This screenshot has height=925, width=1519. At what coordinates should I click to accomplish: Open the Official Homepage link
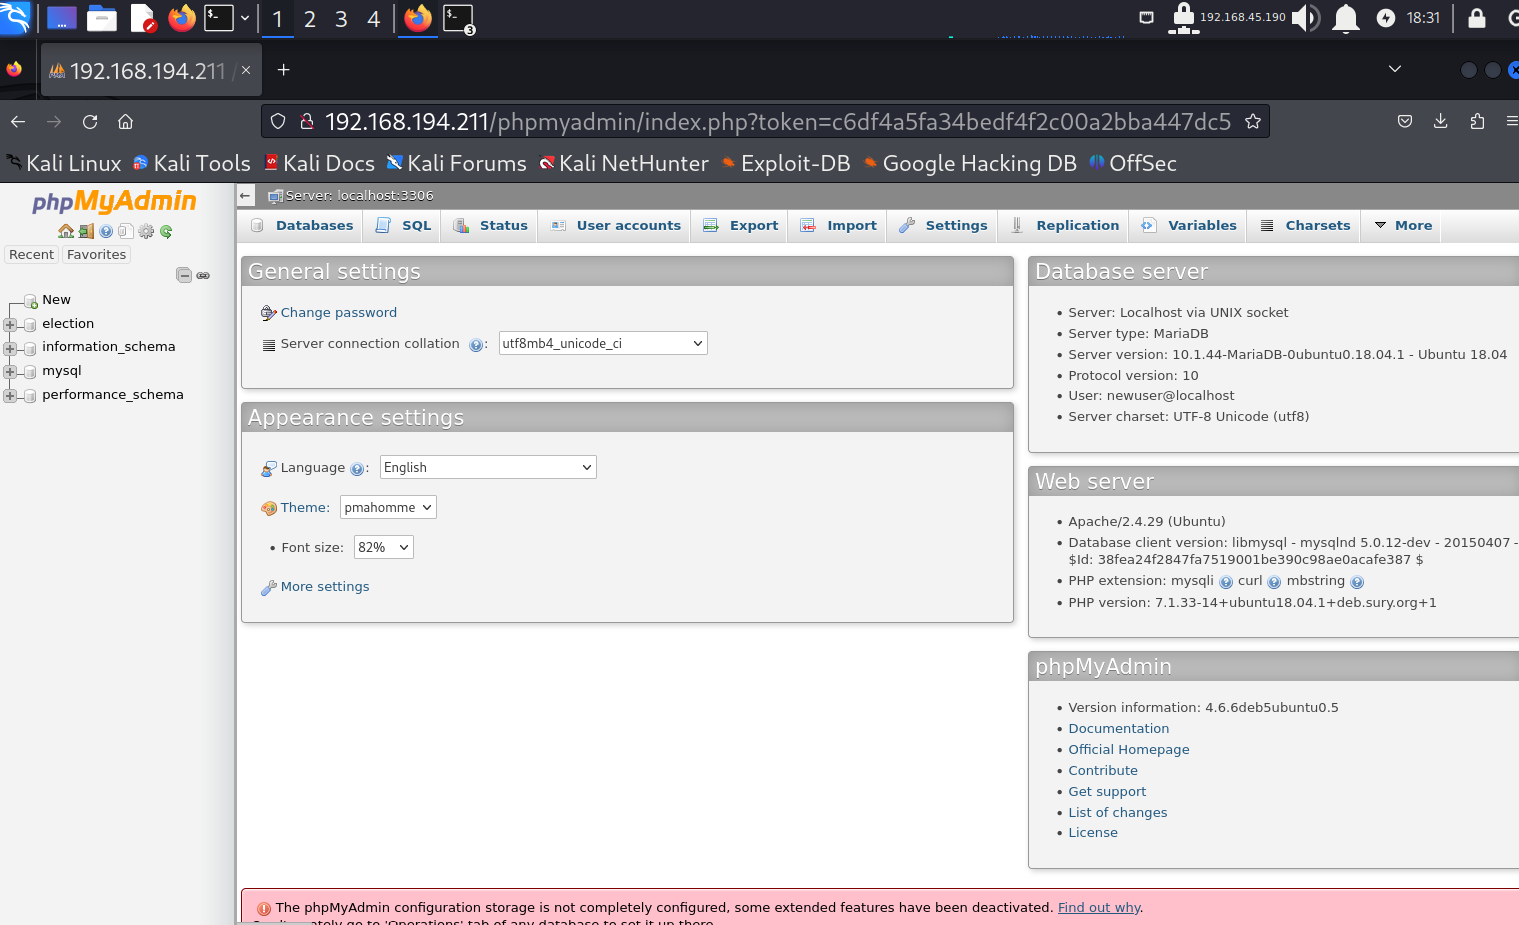[x=1129, y=749]
